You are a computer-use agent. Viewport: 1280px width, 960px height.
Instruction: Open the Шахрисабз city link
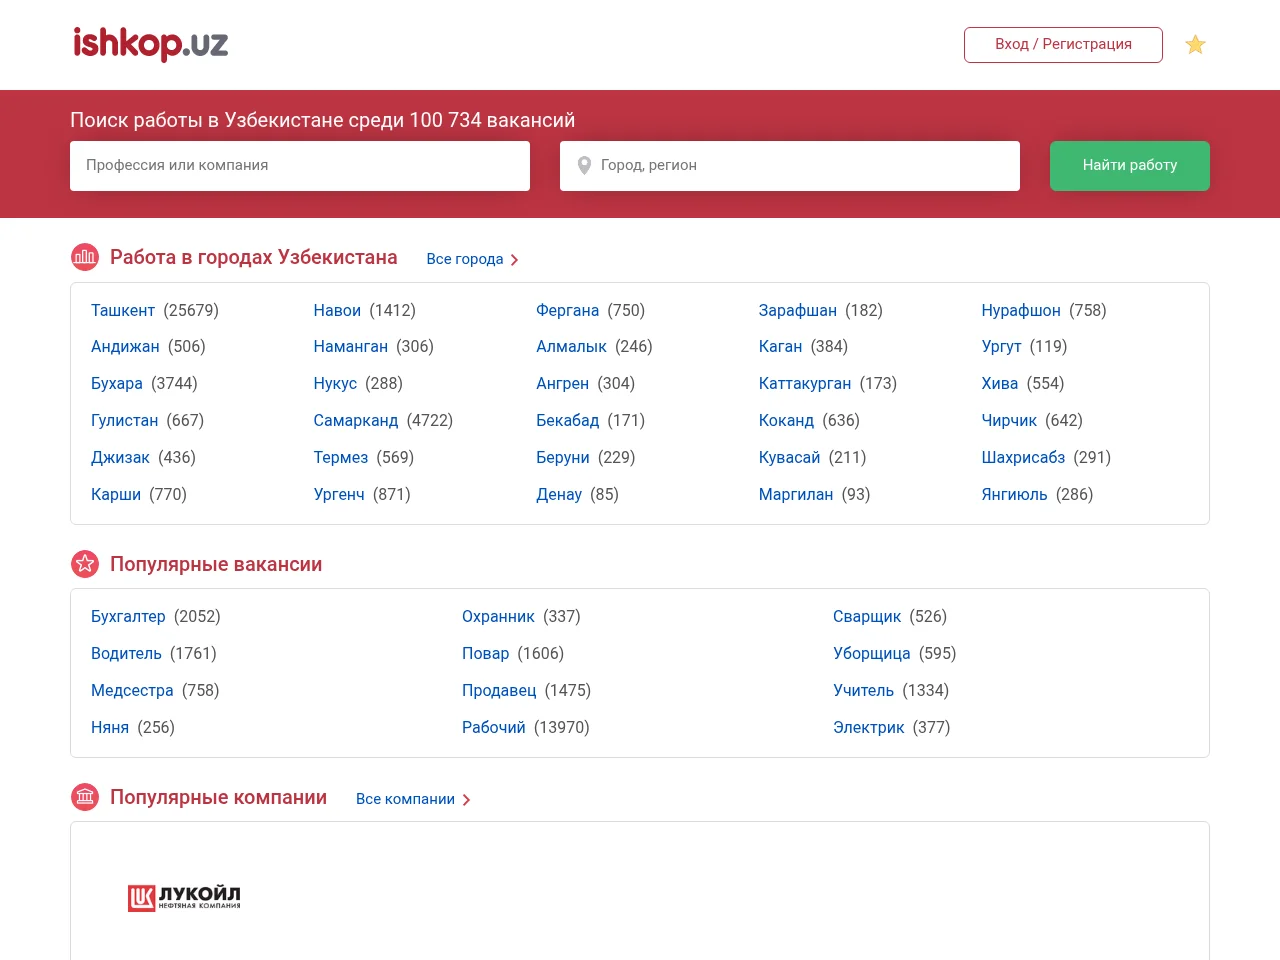[1023, 458]
